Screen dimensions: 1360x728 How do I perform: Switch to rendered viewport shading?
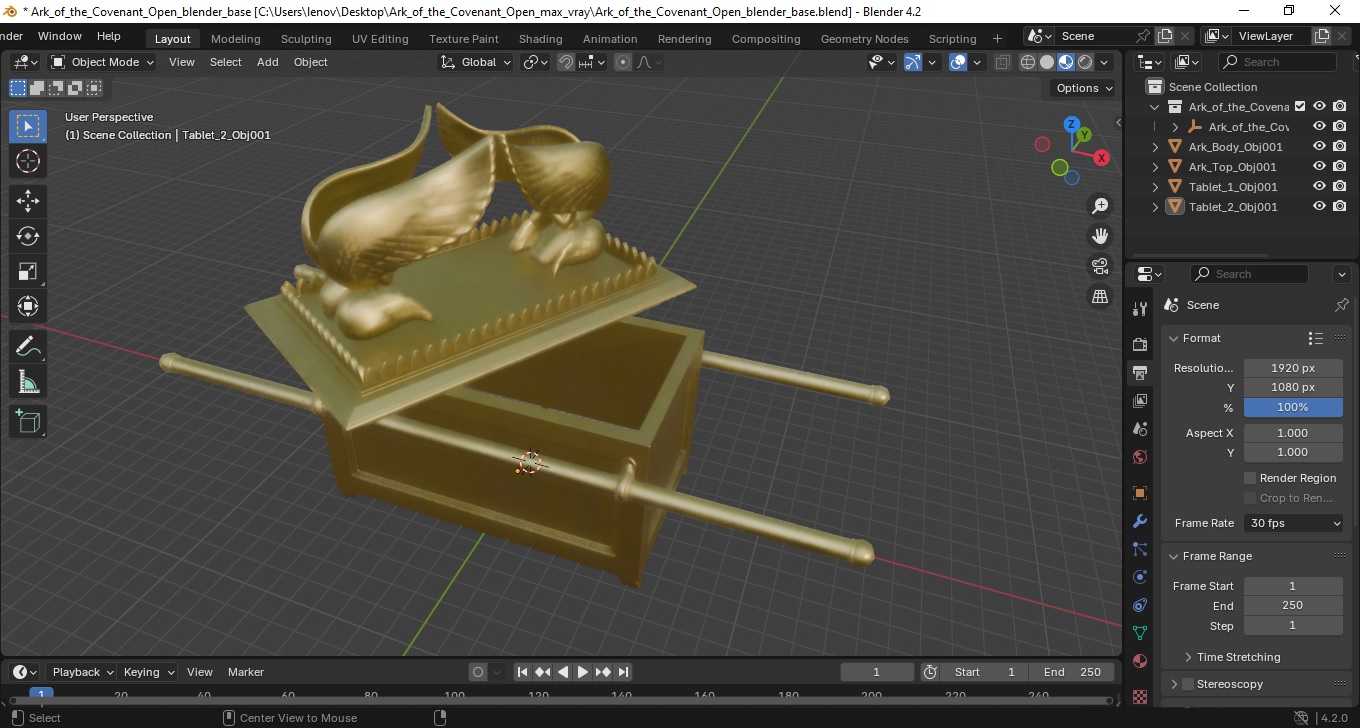coord(1085,62)
